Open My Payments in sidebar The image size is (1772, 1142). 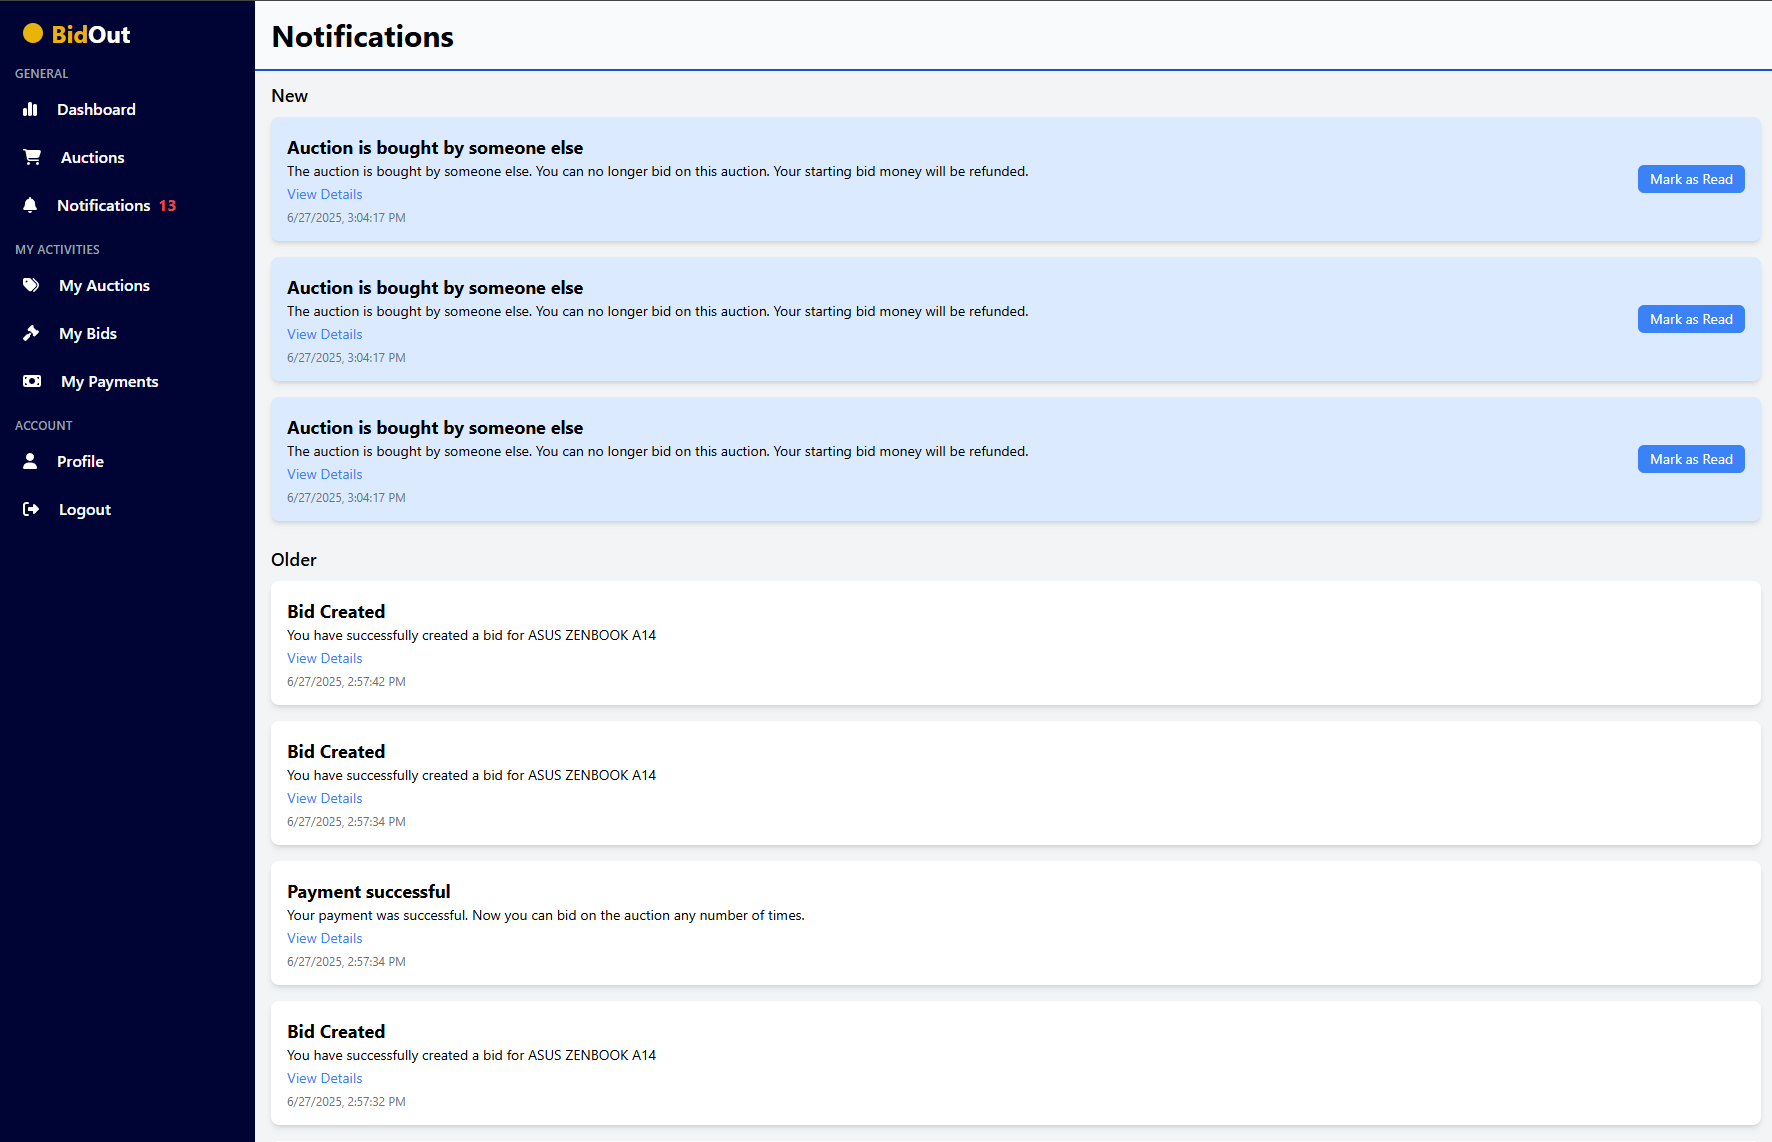pyautogui.click(x=109, y=381)
